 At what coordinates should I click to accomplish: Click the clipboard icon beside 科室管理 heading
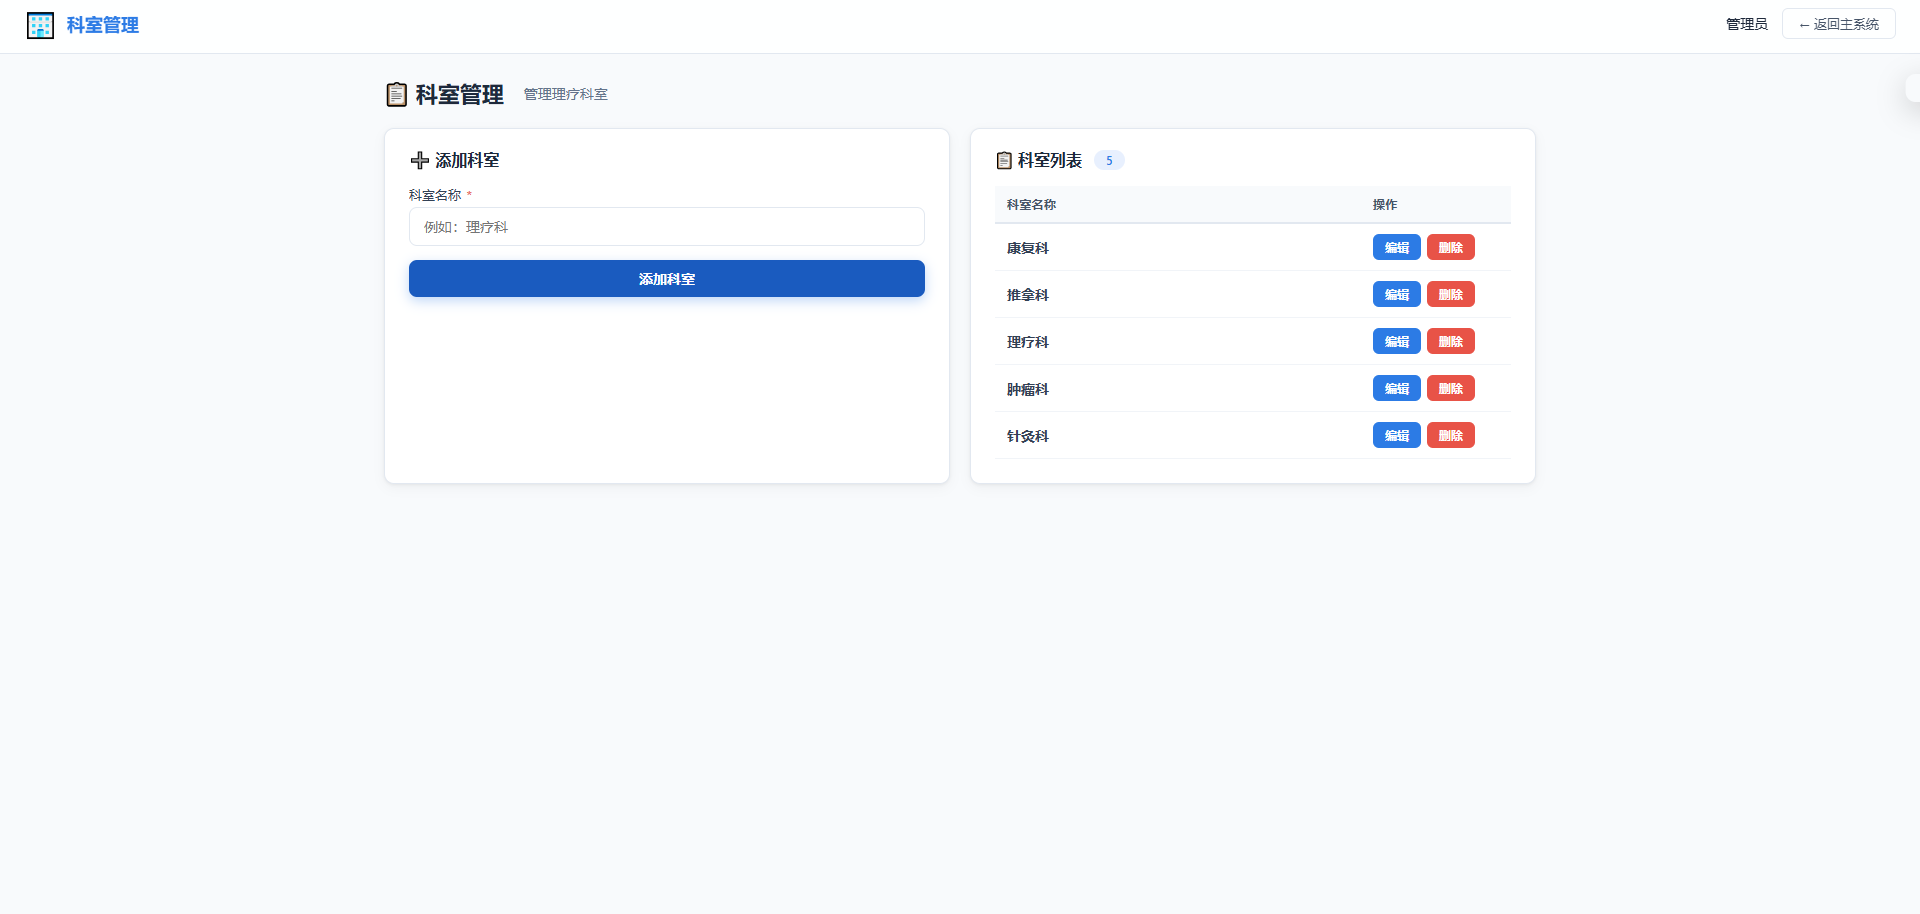point(397,94)
